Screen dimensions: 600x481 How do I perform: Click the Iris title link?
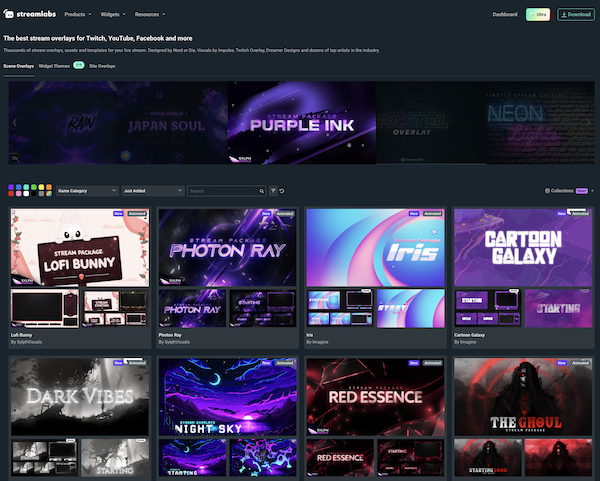pos(310,335)
